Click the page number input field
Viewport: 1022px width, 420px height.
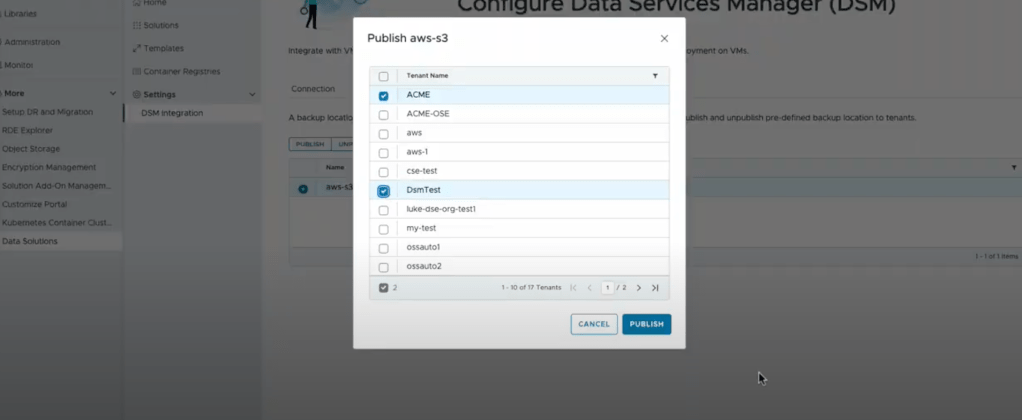coord(607,288)
